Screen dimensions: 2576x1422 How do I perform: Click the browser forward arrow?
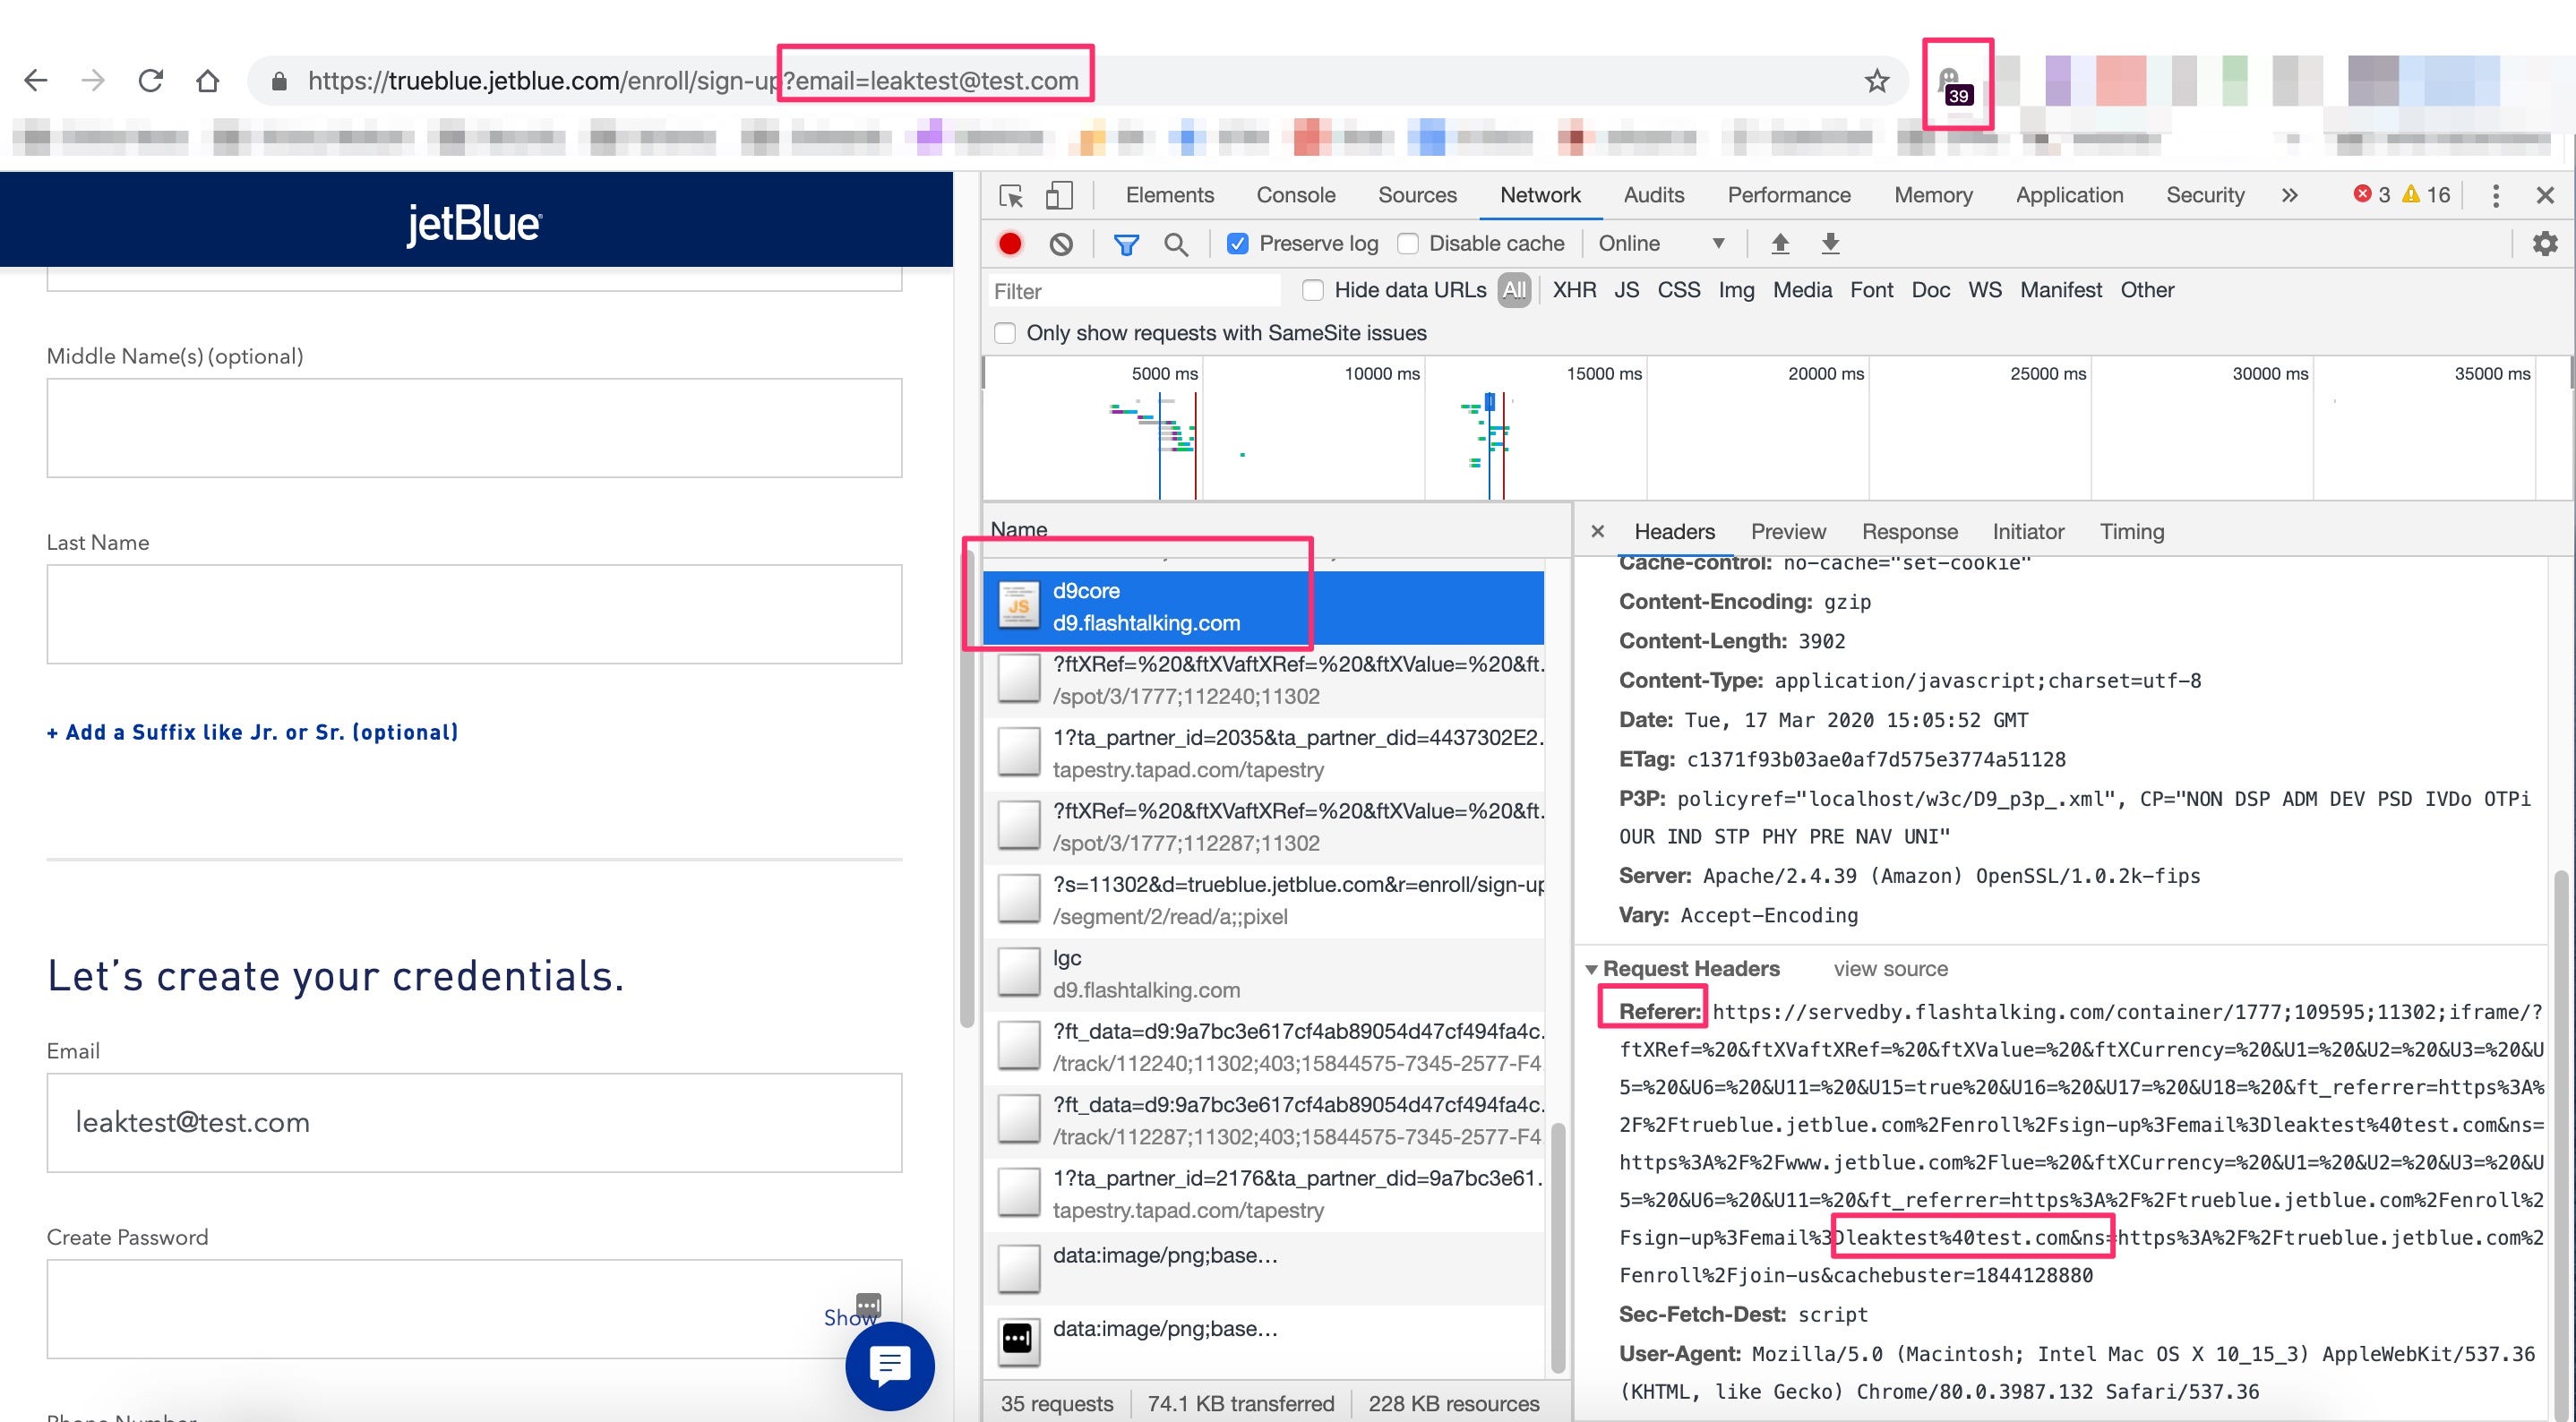(93, 80)
